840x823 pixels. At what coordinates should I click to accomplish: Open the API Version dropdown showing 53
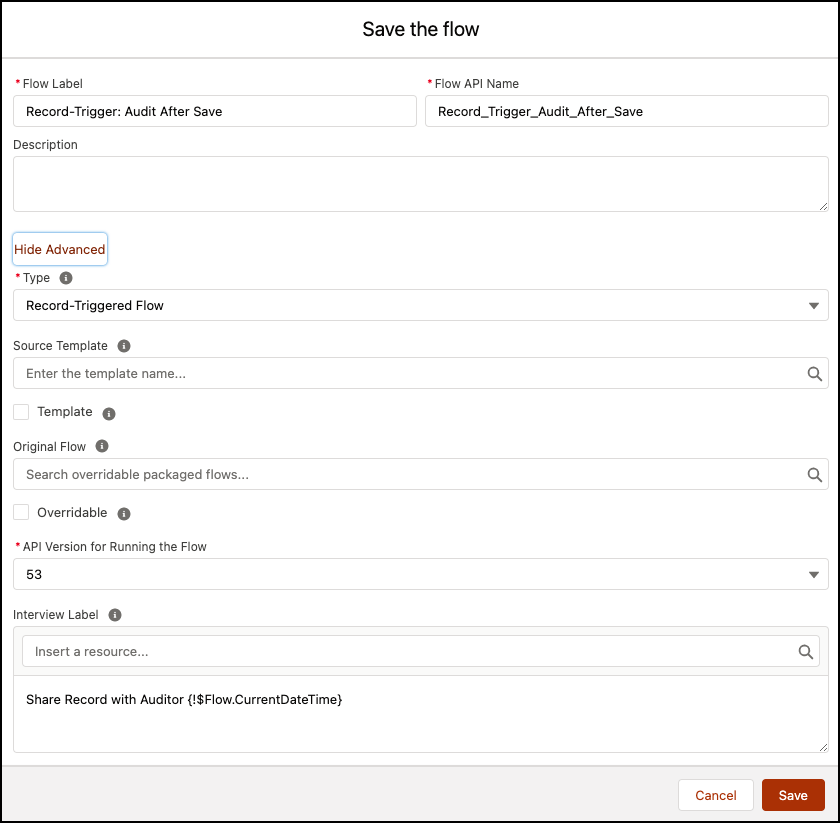(x=421, y=574)
